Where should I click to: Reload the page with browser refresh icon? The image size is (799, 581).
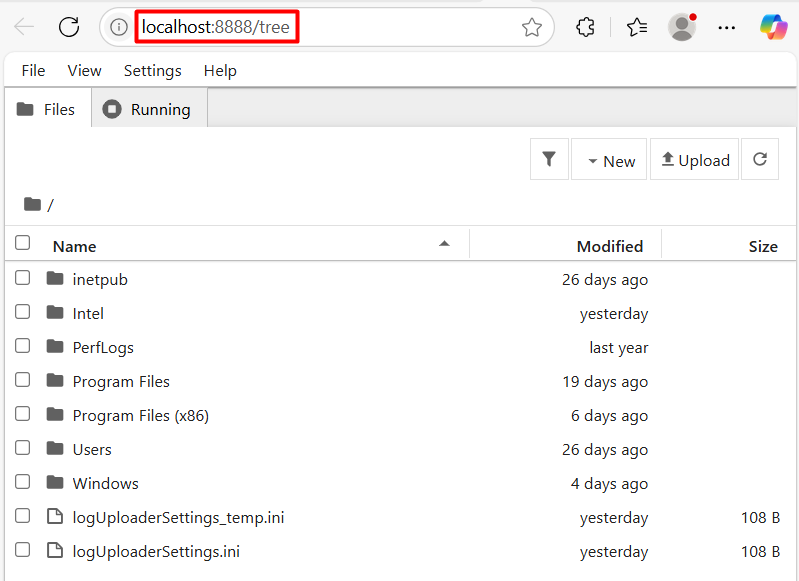(69, 27)
